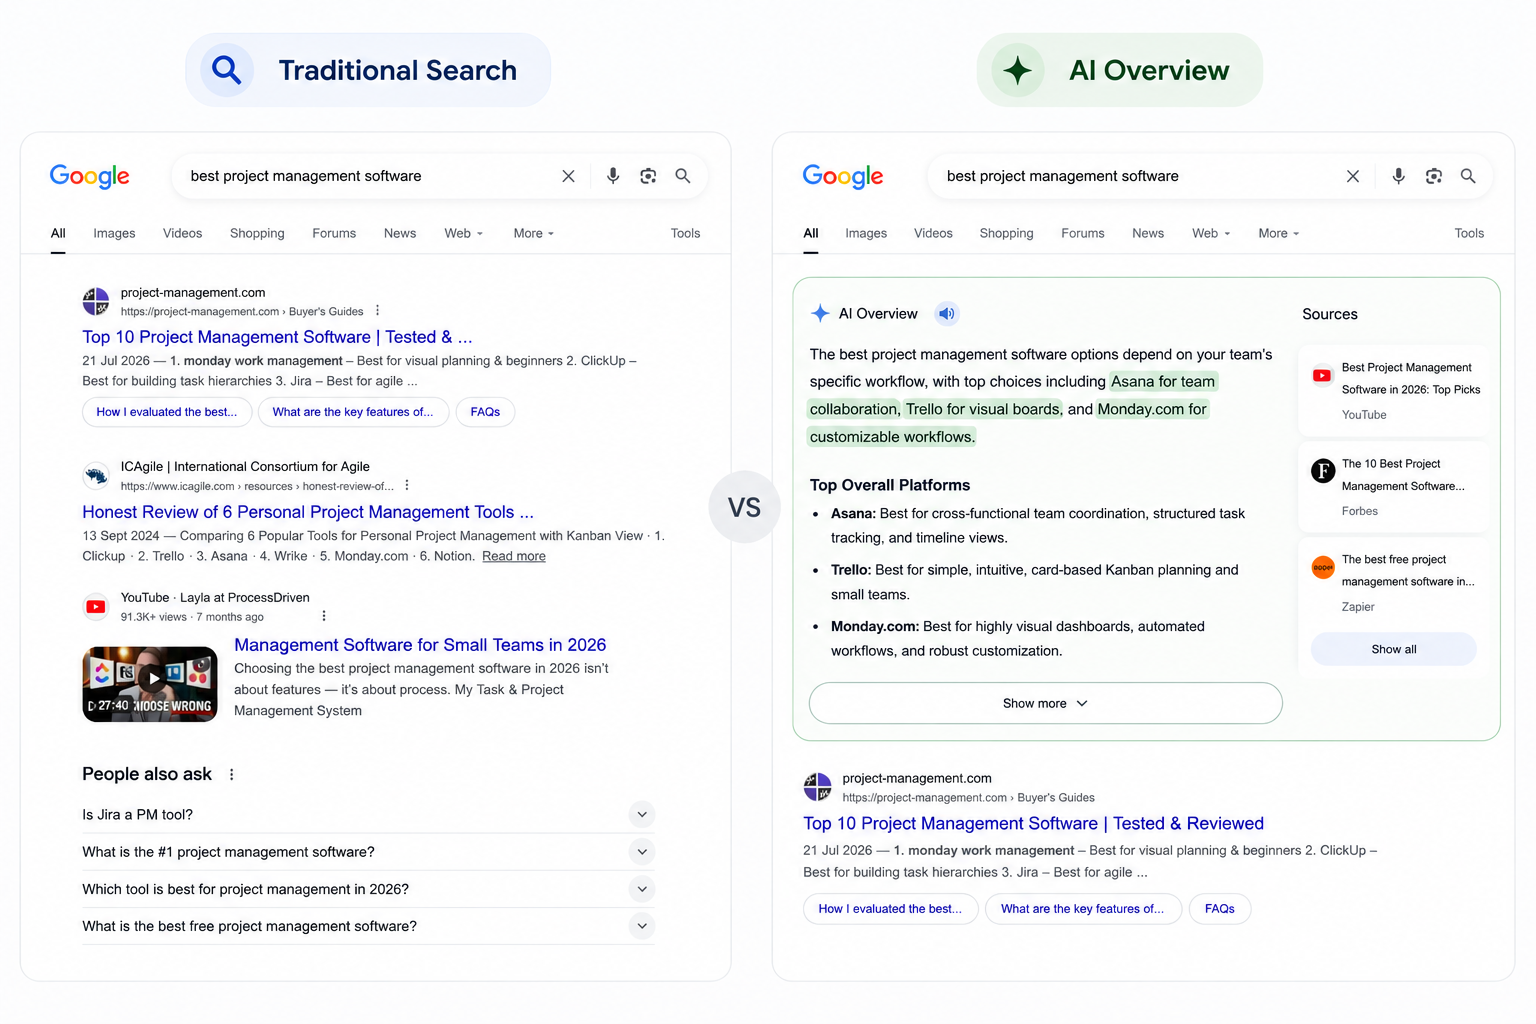Open options dots beside project-management.com result on left
The width and height of the screenshot is (1536, 1024).
(377, 311)
